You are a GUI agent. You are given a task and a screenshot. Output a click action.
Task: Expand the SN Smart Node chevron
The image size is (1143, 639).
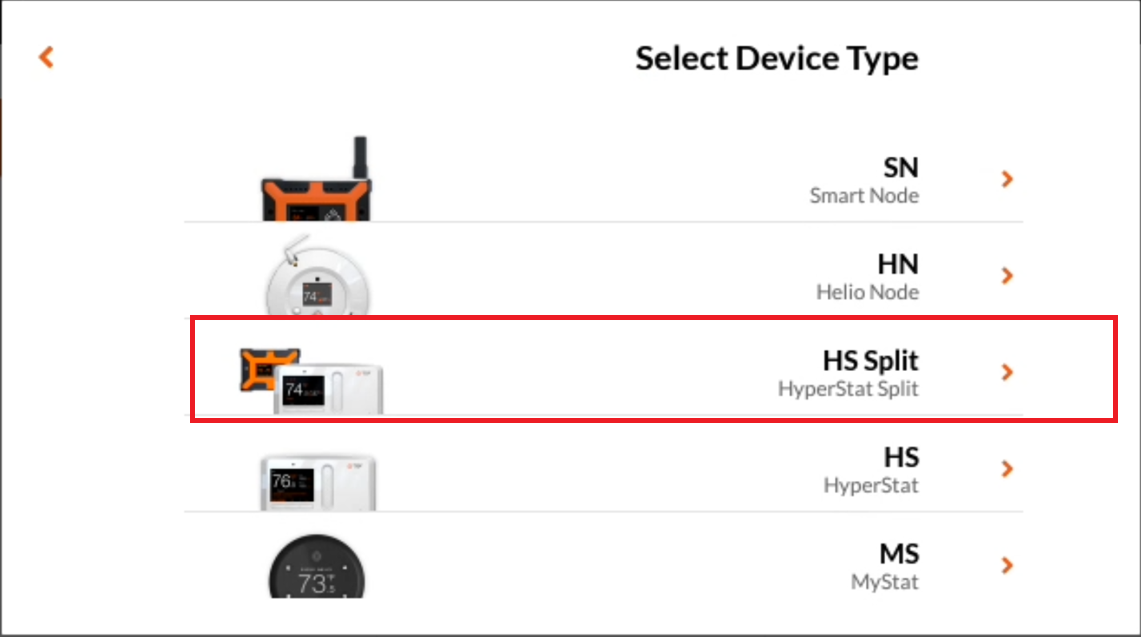click(x=1007, y=179)
